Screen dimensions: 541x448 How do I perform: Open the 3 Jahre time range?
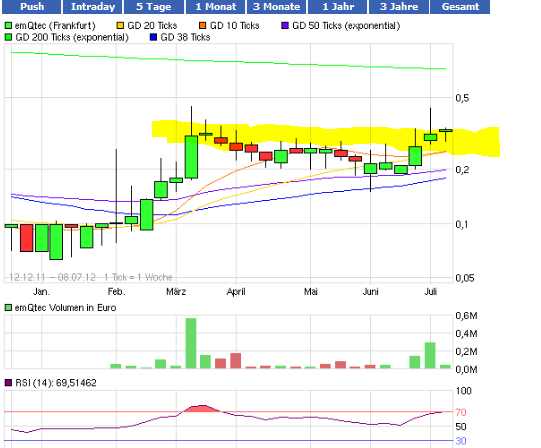(x=399, y=7)
